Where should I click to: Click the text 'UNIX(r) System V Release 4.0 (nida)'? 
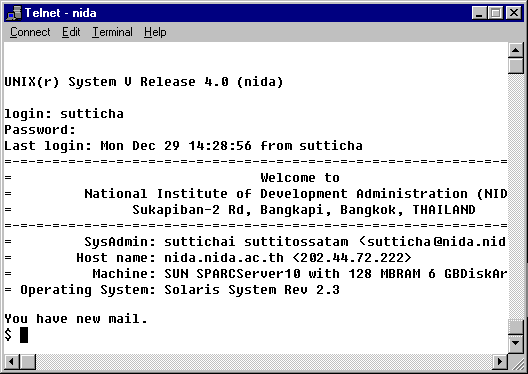click(x=144, y=82)
